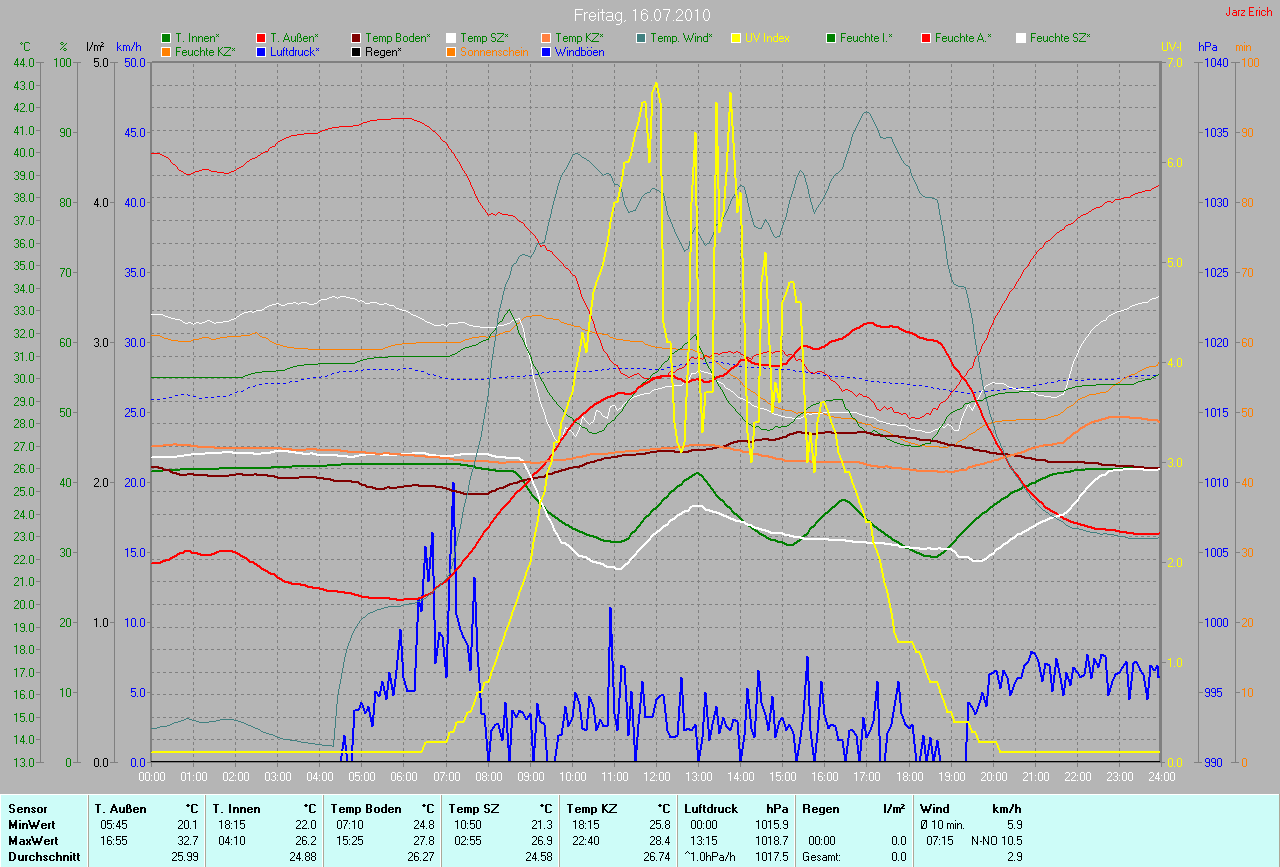The width and height of the screenshot is (1280, 867).
Task: Click the black Regen legend swatch
Action: pos(357,51)
